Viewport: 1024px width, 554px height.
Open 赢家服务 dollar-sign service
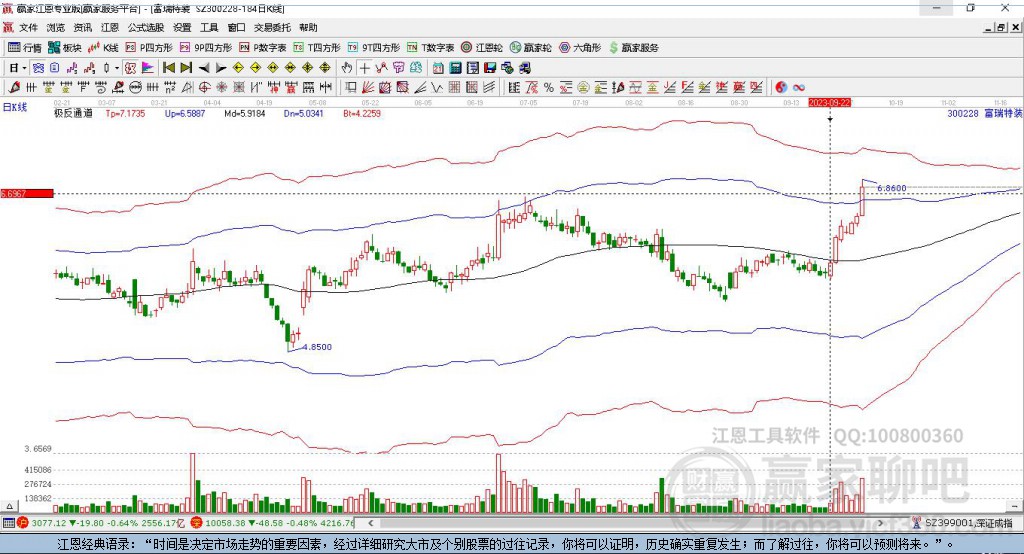pyautogui.click(x=634, y=48)
